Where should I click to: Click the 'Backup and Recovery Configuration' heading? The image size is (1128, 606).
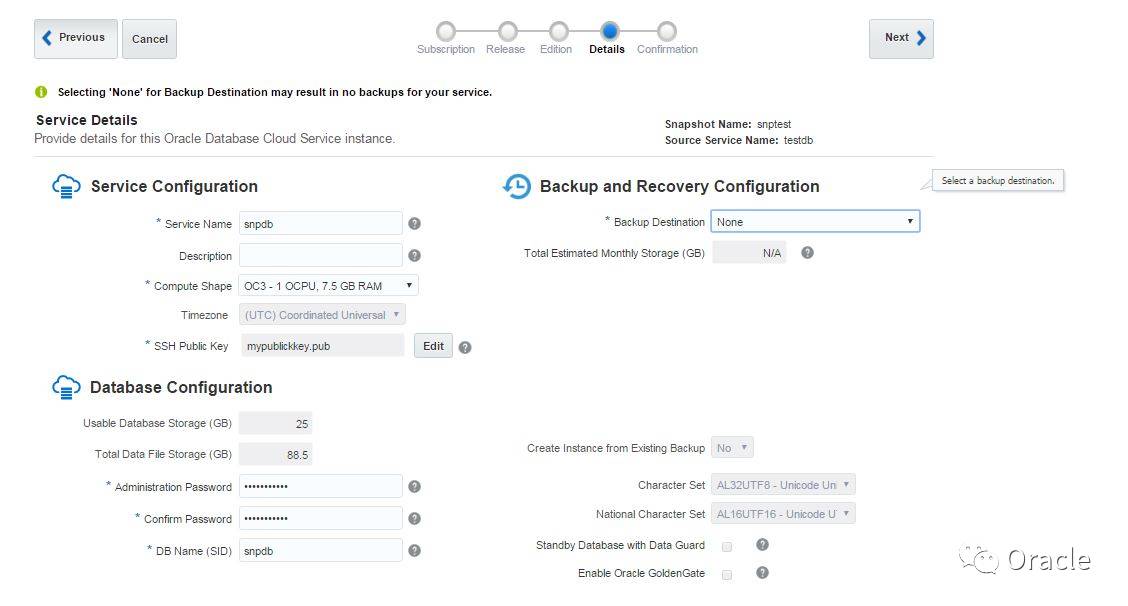coord(680,186)
